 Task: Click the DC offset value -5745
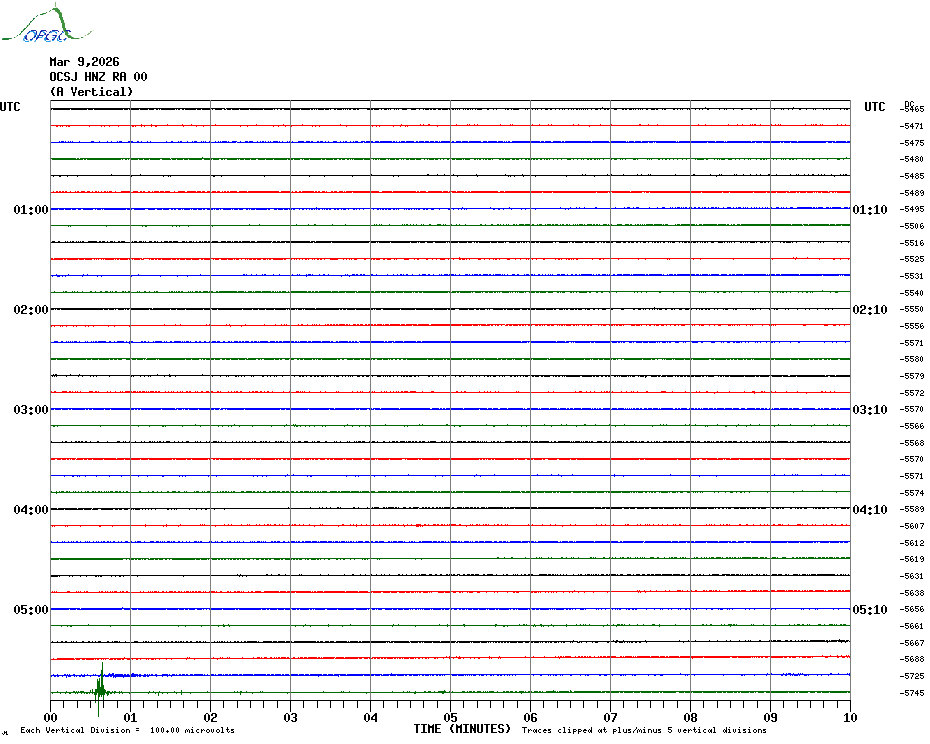pos(912,693)
